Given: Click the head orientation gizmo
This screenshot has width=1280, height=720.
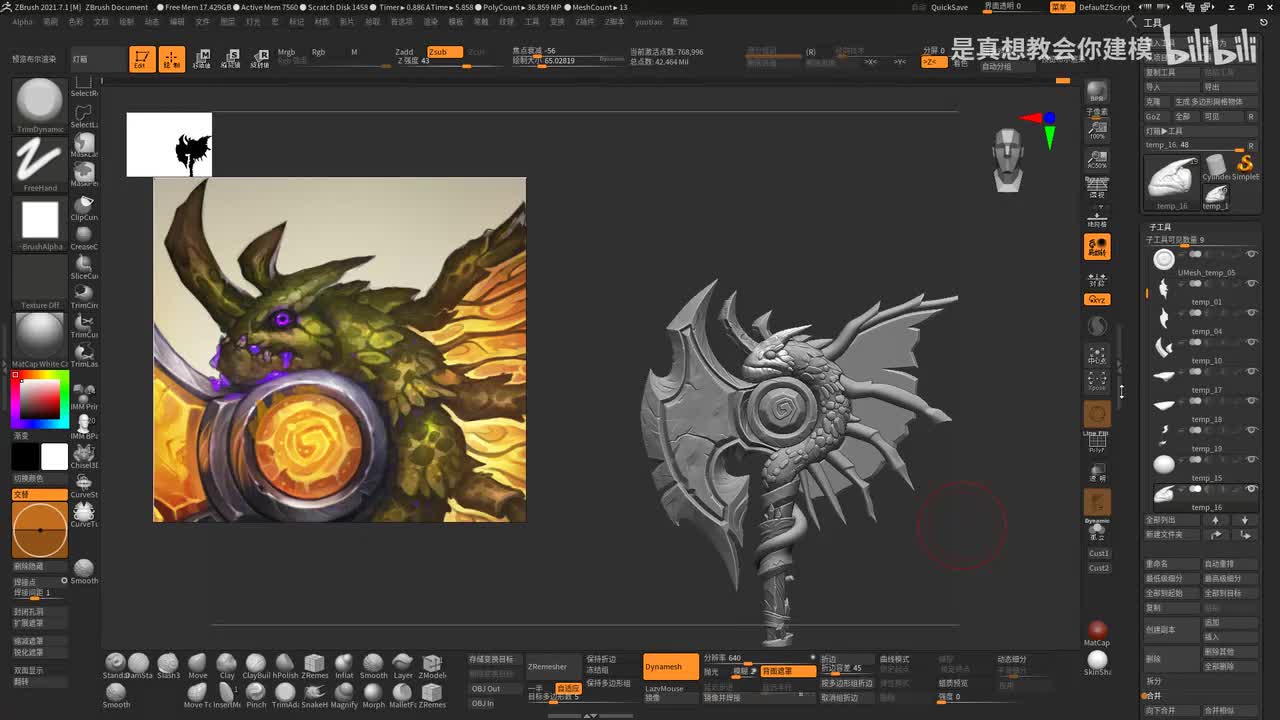Looking at the screenshot, I should tap(1008, 159).
